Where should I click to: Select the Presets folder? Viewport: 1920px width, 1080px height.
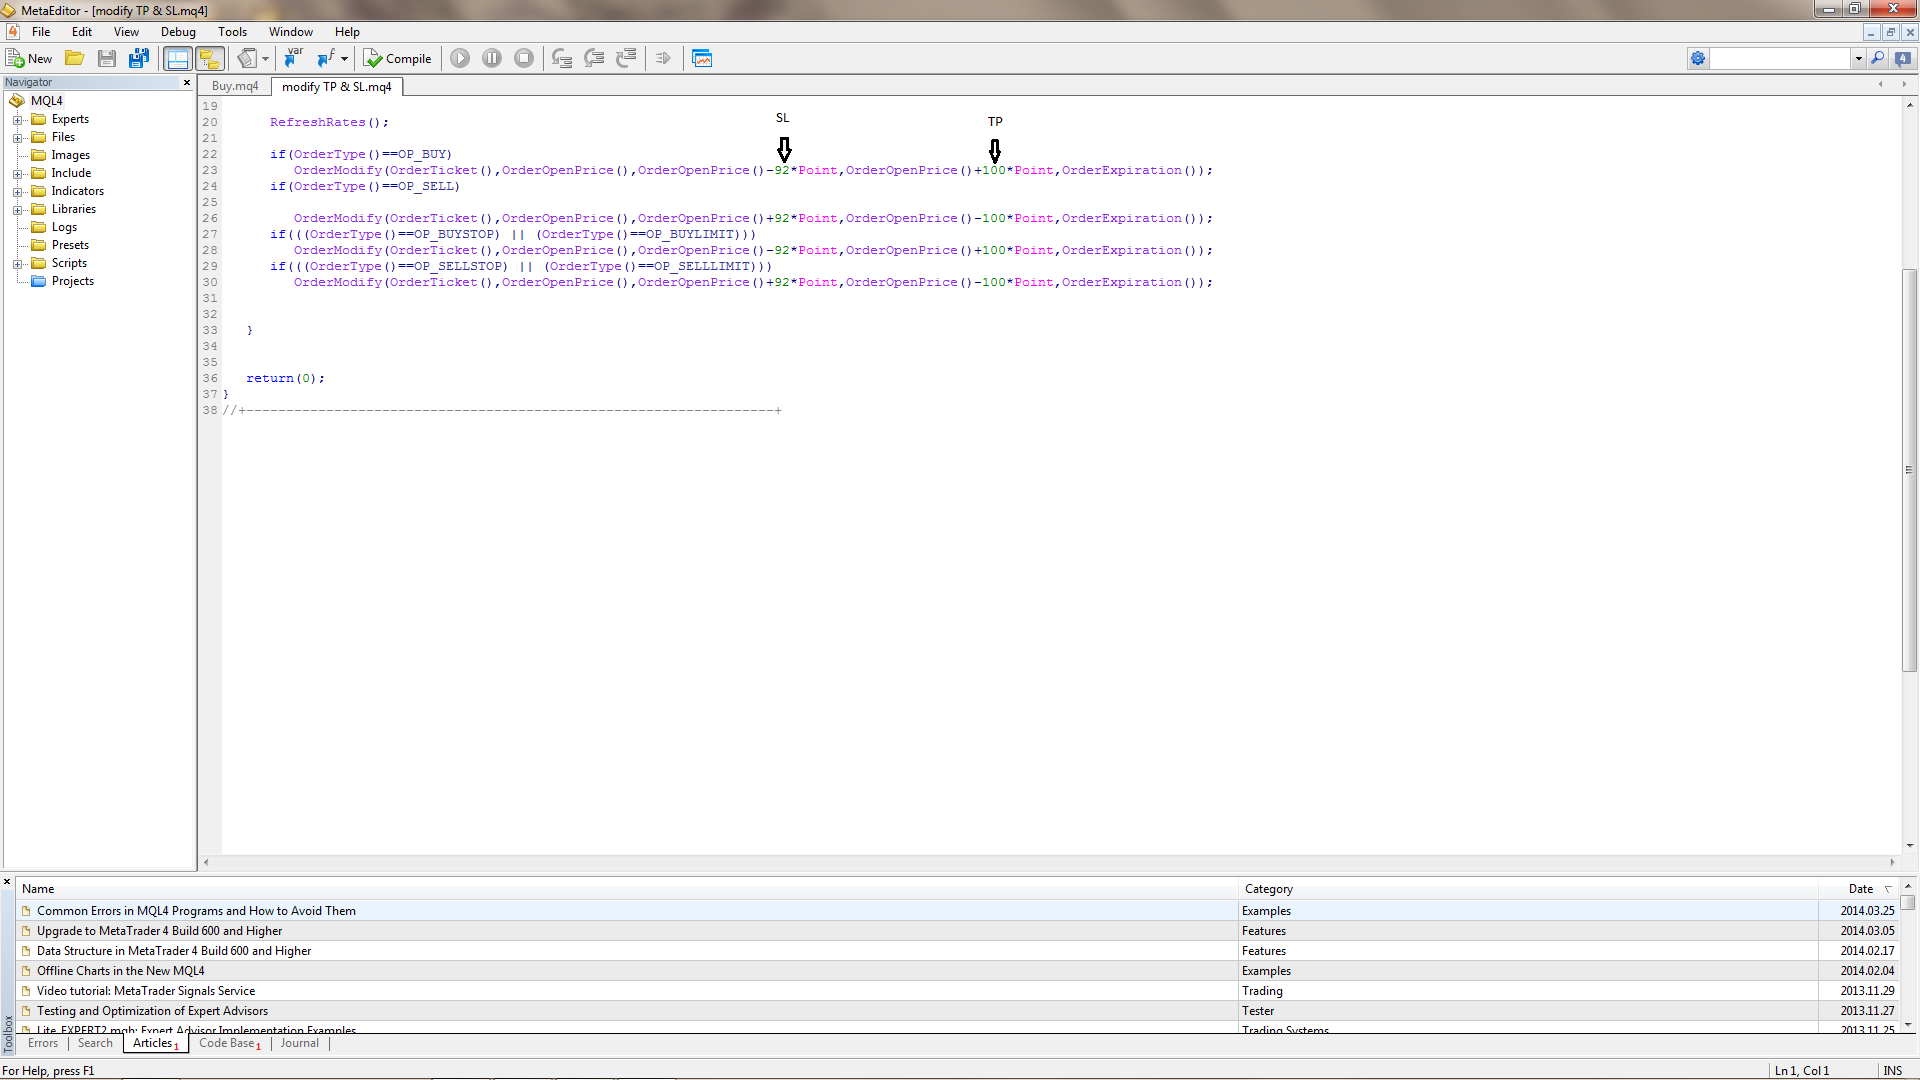(70, 245)
